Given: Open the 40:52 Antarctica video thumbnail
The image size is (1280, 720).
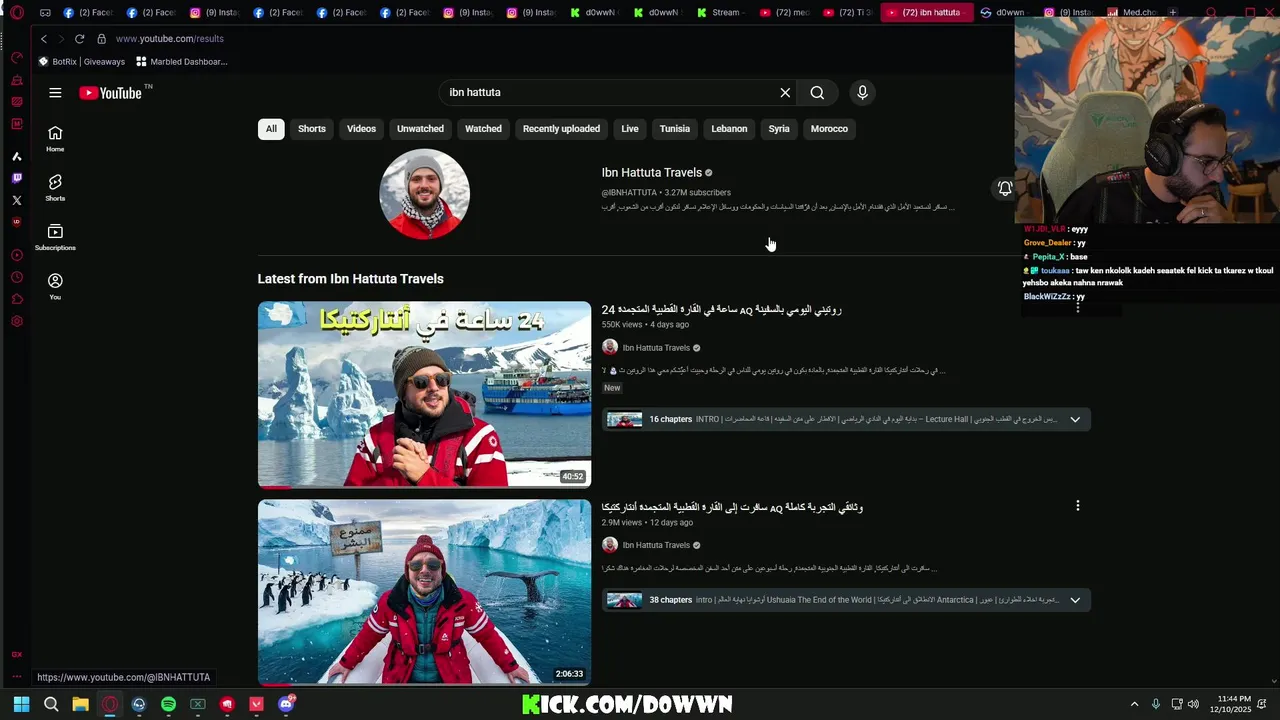Looking at the screenshot, I should coord(424,394).
